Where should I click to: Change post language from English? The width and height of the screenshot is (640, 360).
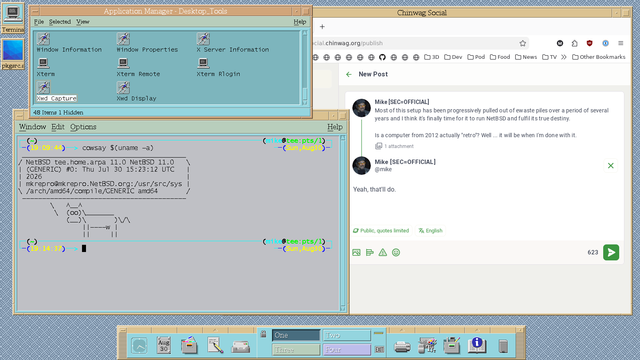pos(430,231)
